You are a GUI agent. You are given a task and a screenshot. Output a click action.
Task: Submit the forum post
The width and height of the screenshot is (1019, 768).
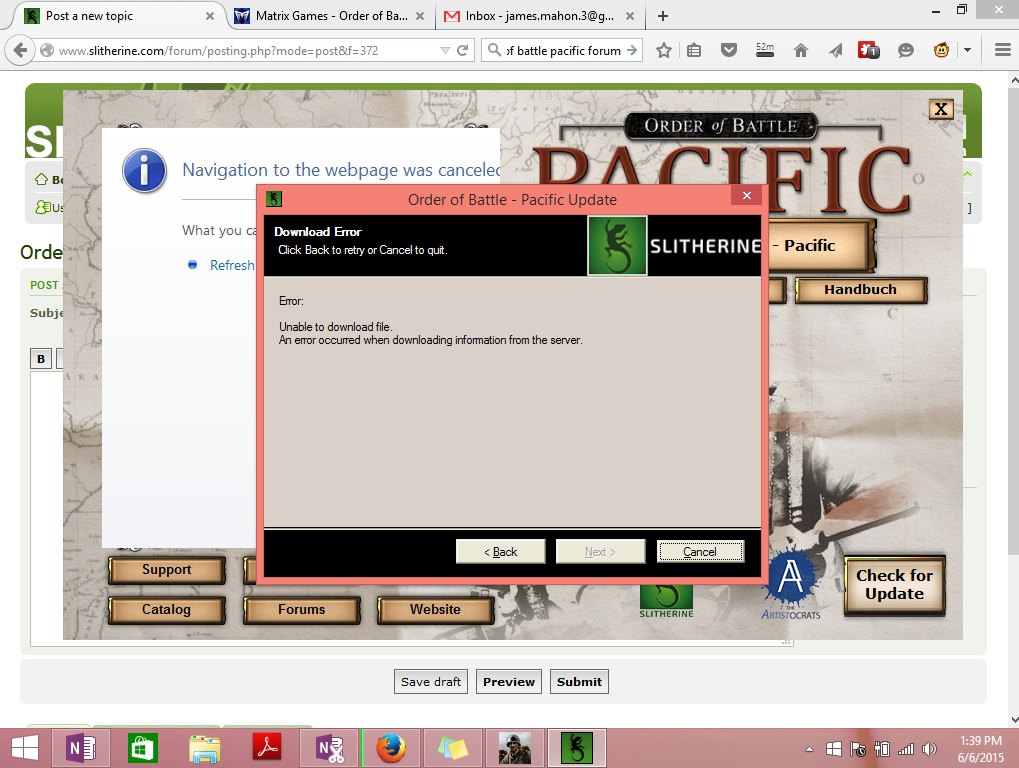pos(579,682)
